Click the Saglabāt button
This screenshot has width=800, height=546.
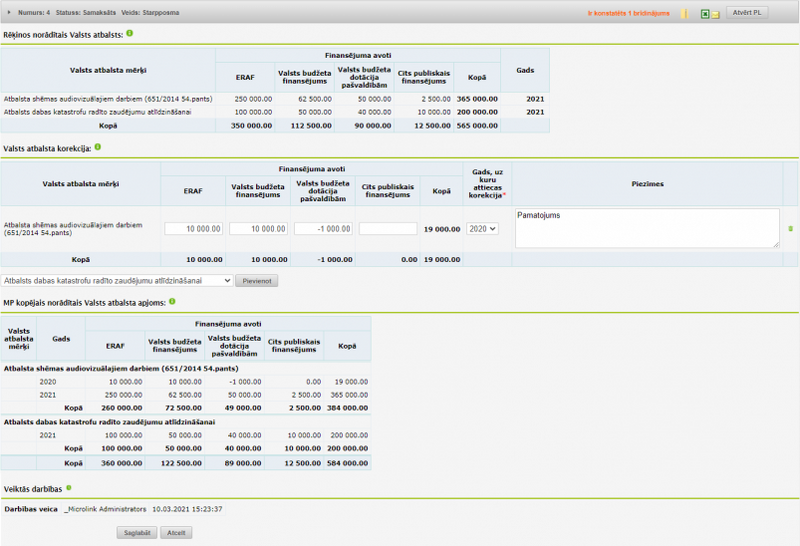click(x=137, y=533)
